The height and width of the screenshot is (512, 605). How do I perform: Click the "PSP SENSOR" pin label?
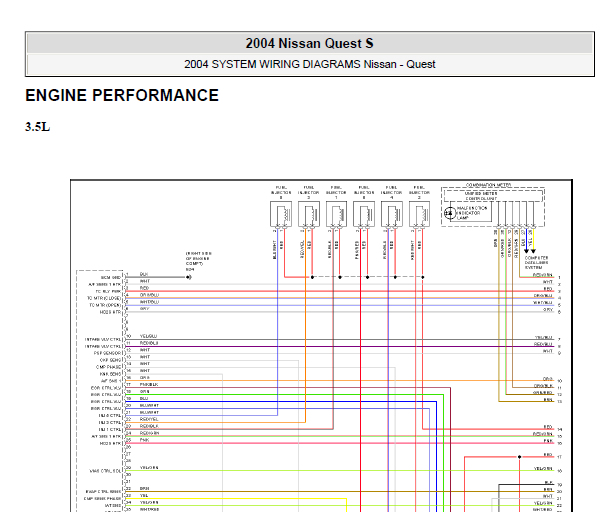pos(107,353)
